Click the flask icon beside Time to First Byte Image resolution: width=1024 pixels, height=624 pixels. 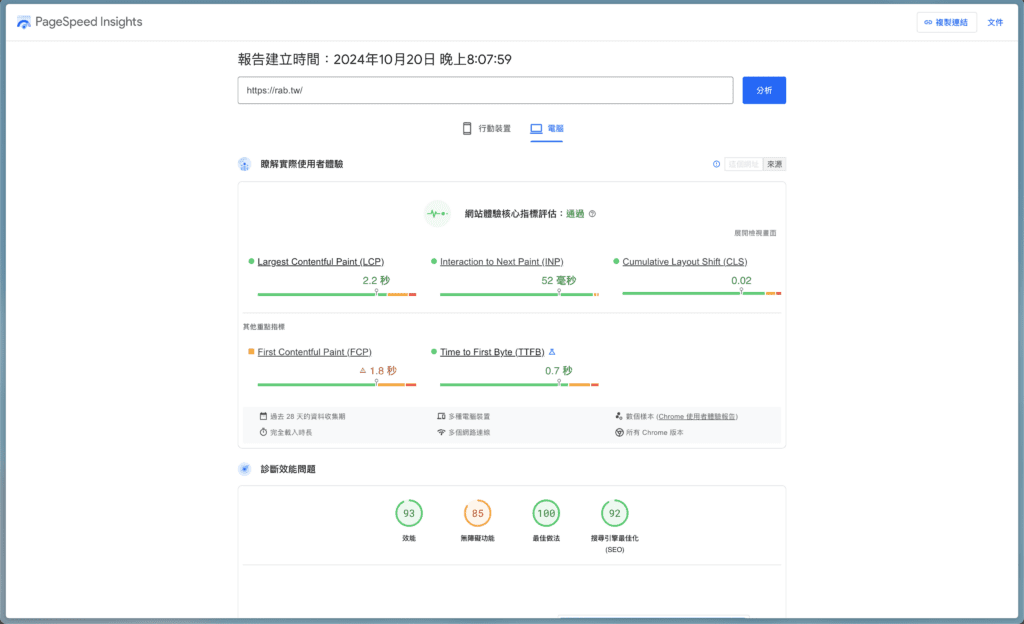point(552,352)
